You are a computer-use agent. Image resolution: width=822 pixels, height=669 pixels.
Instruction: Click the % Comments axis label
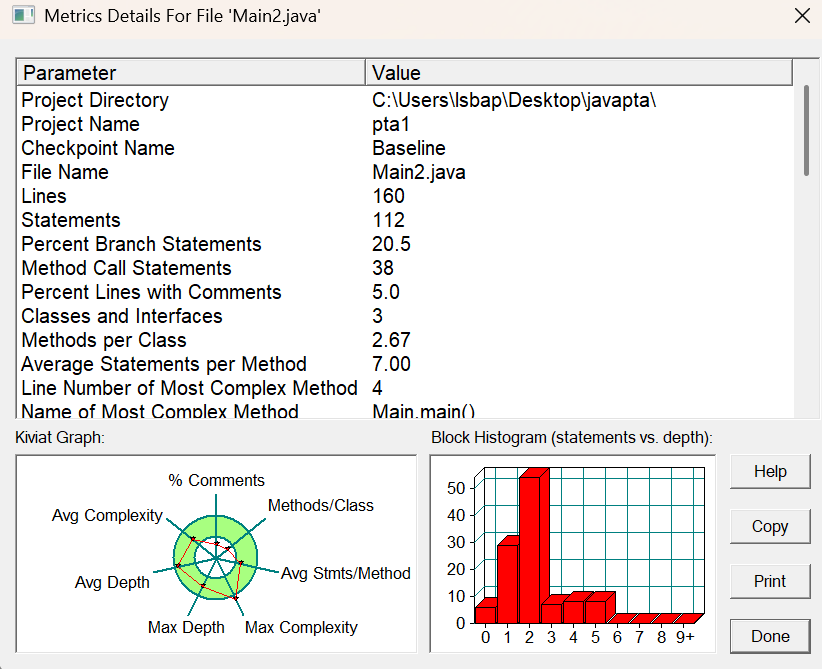pos(216,480)
